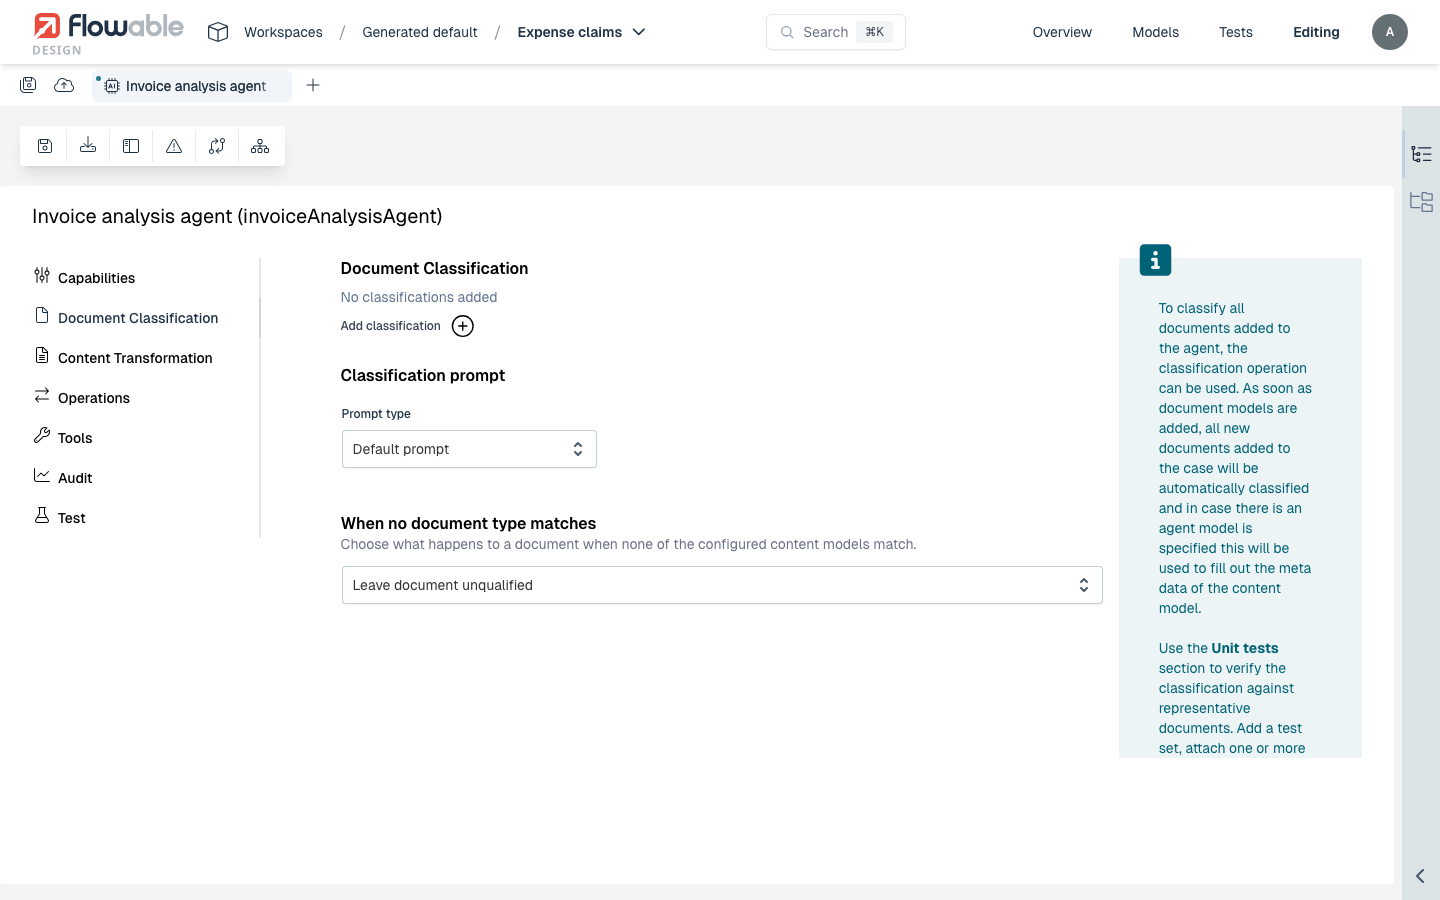This screenshot has height=900, width=1440.
Task: Click the version compare arrows icon
Action: tap(217, 146)
